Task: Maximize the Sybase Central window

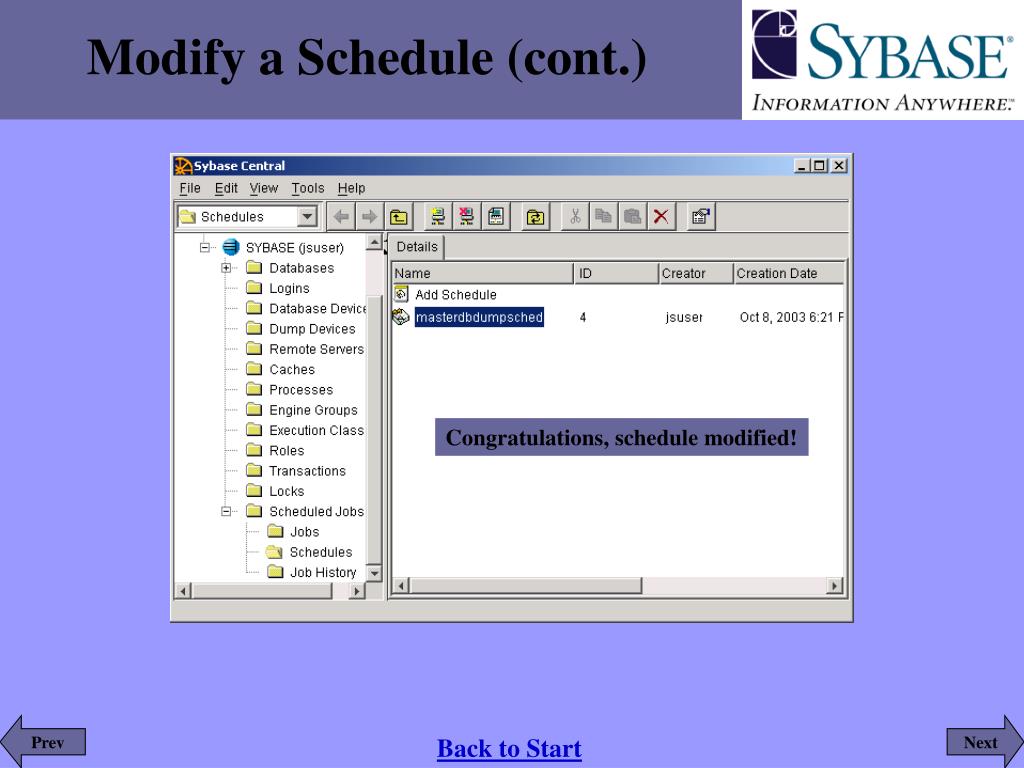Action: point(819,166)
